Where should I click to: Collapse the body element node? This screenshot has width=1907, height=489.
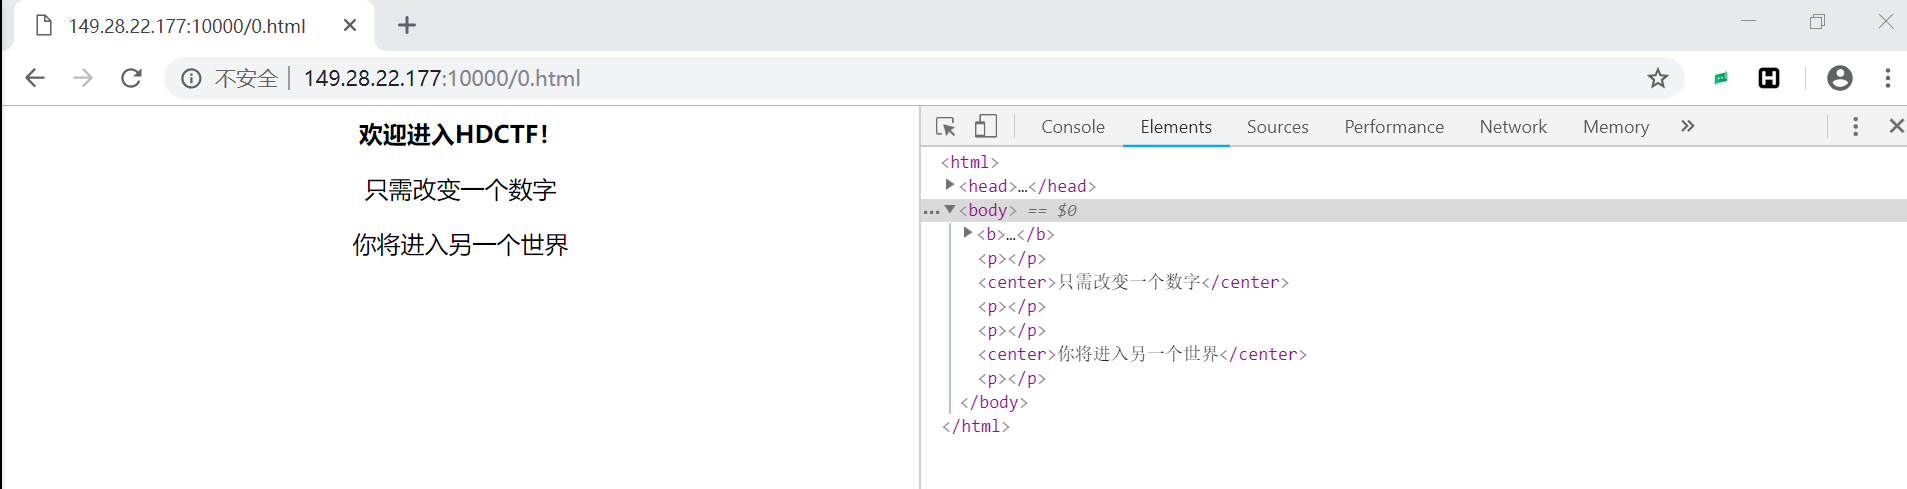[x=949, y=210]
